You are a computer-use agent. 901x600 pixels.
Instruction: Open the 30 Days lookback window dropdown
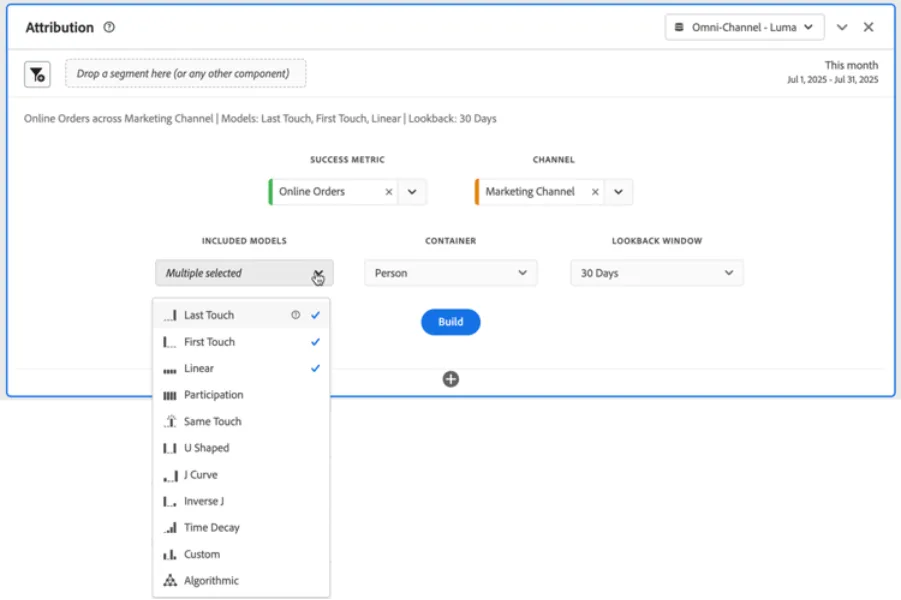tap(657, 273)
